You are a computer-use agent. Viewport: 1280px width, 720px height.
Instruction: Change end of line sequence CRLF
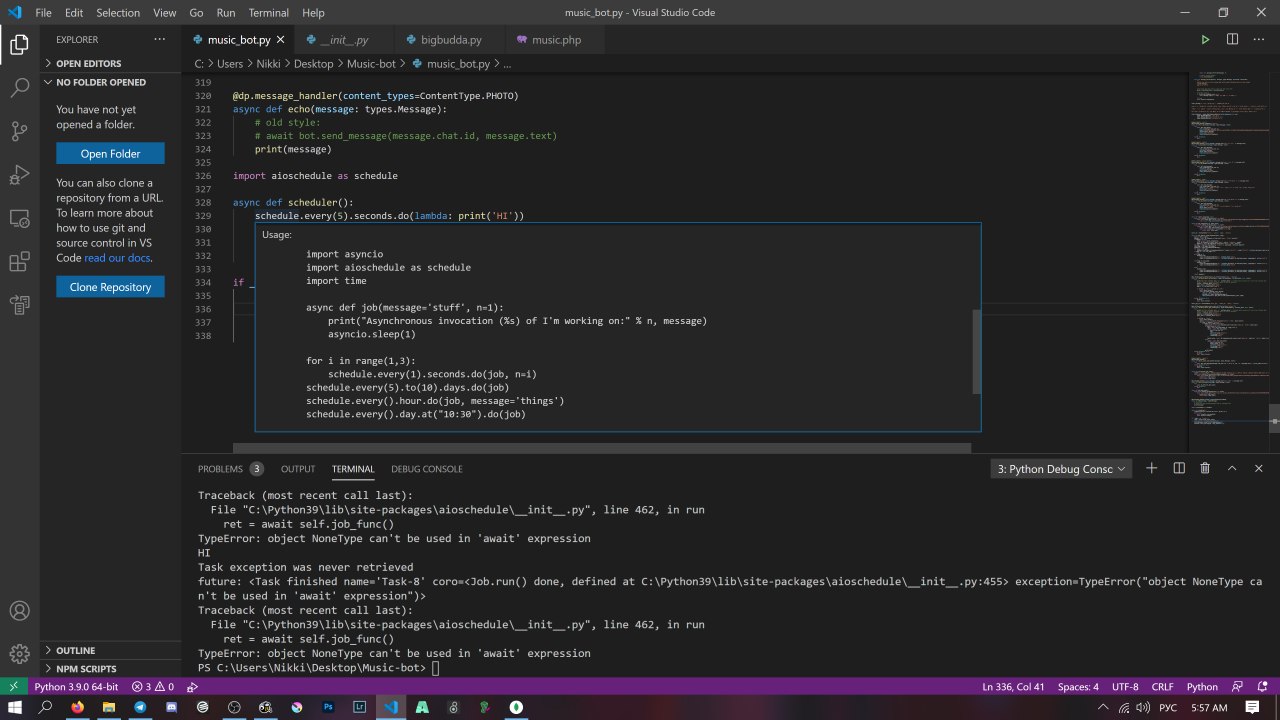point(1162,687)
